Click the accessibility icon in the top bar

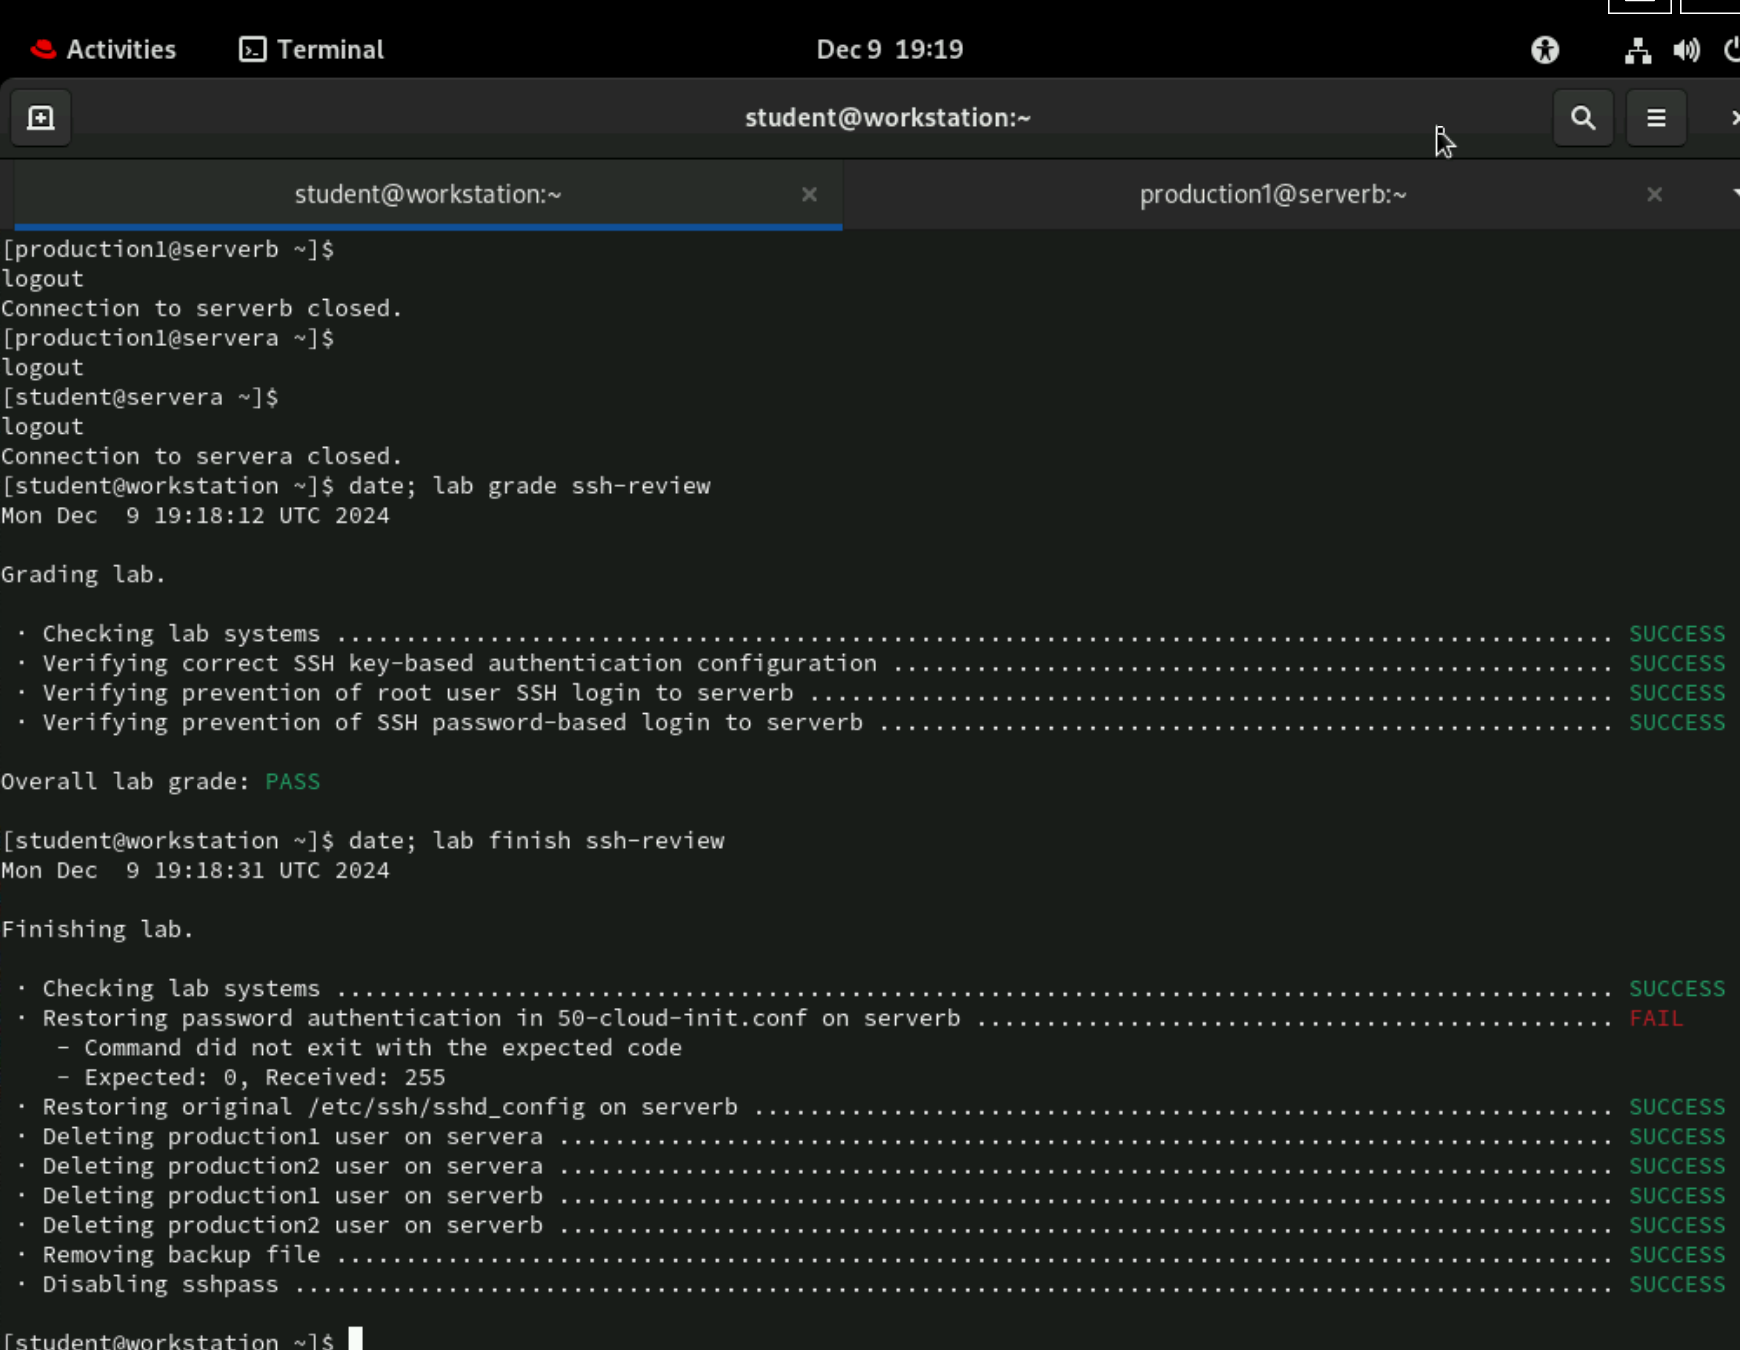[x=1544, y=49]
